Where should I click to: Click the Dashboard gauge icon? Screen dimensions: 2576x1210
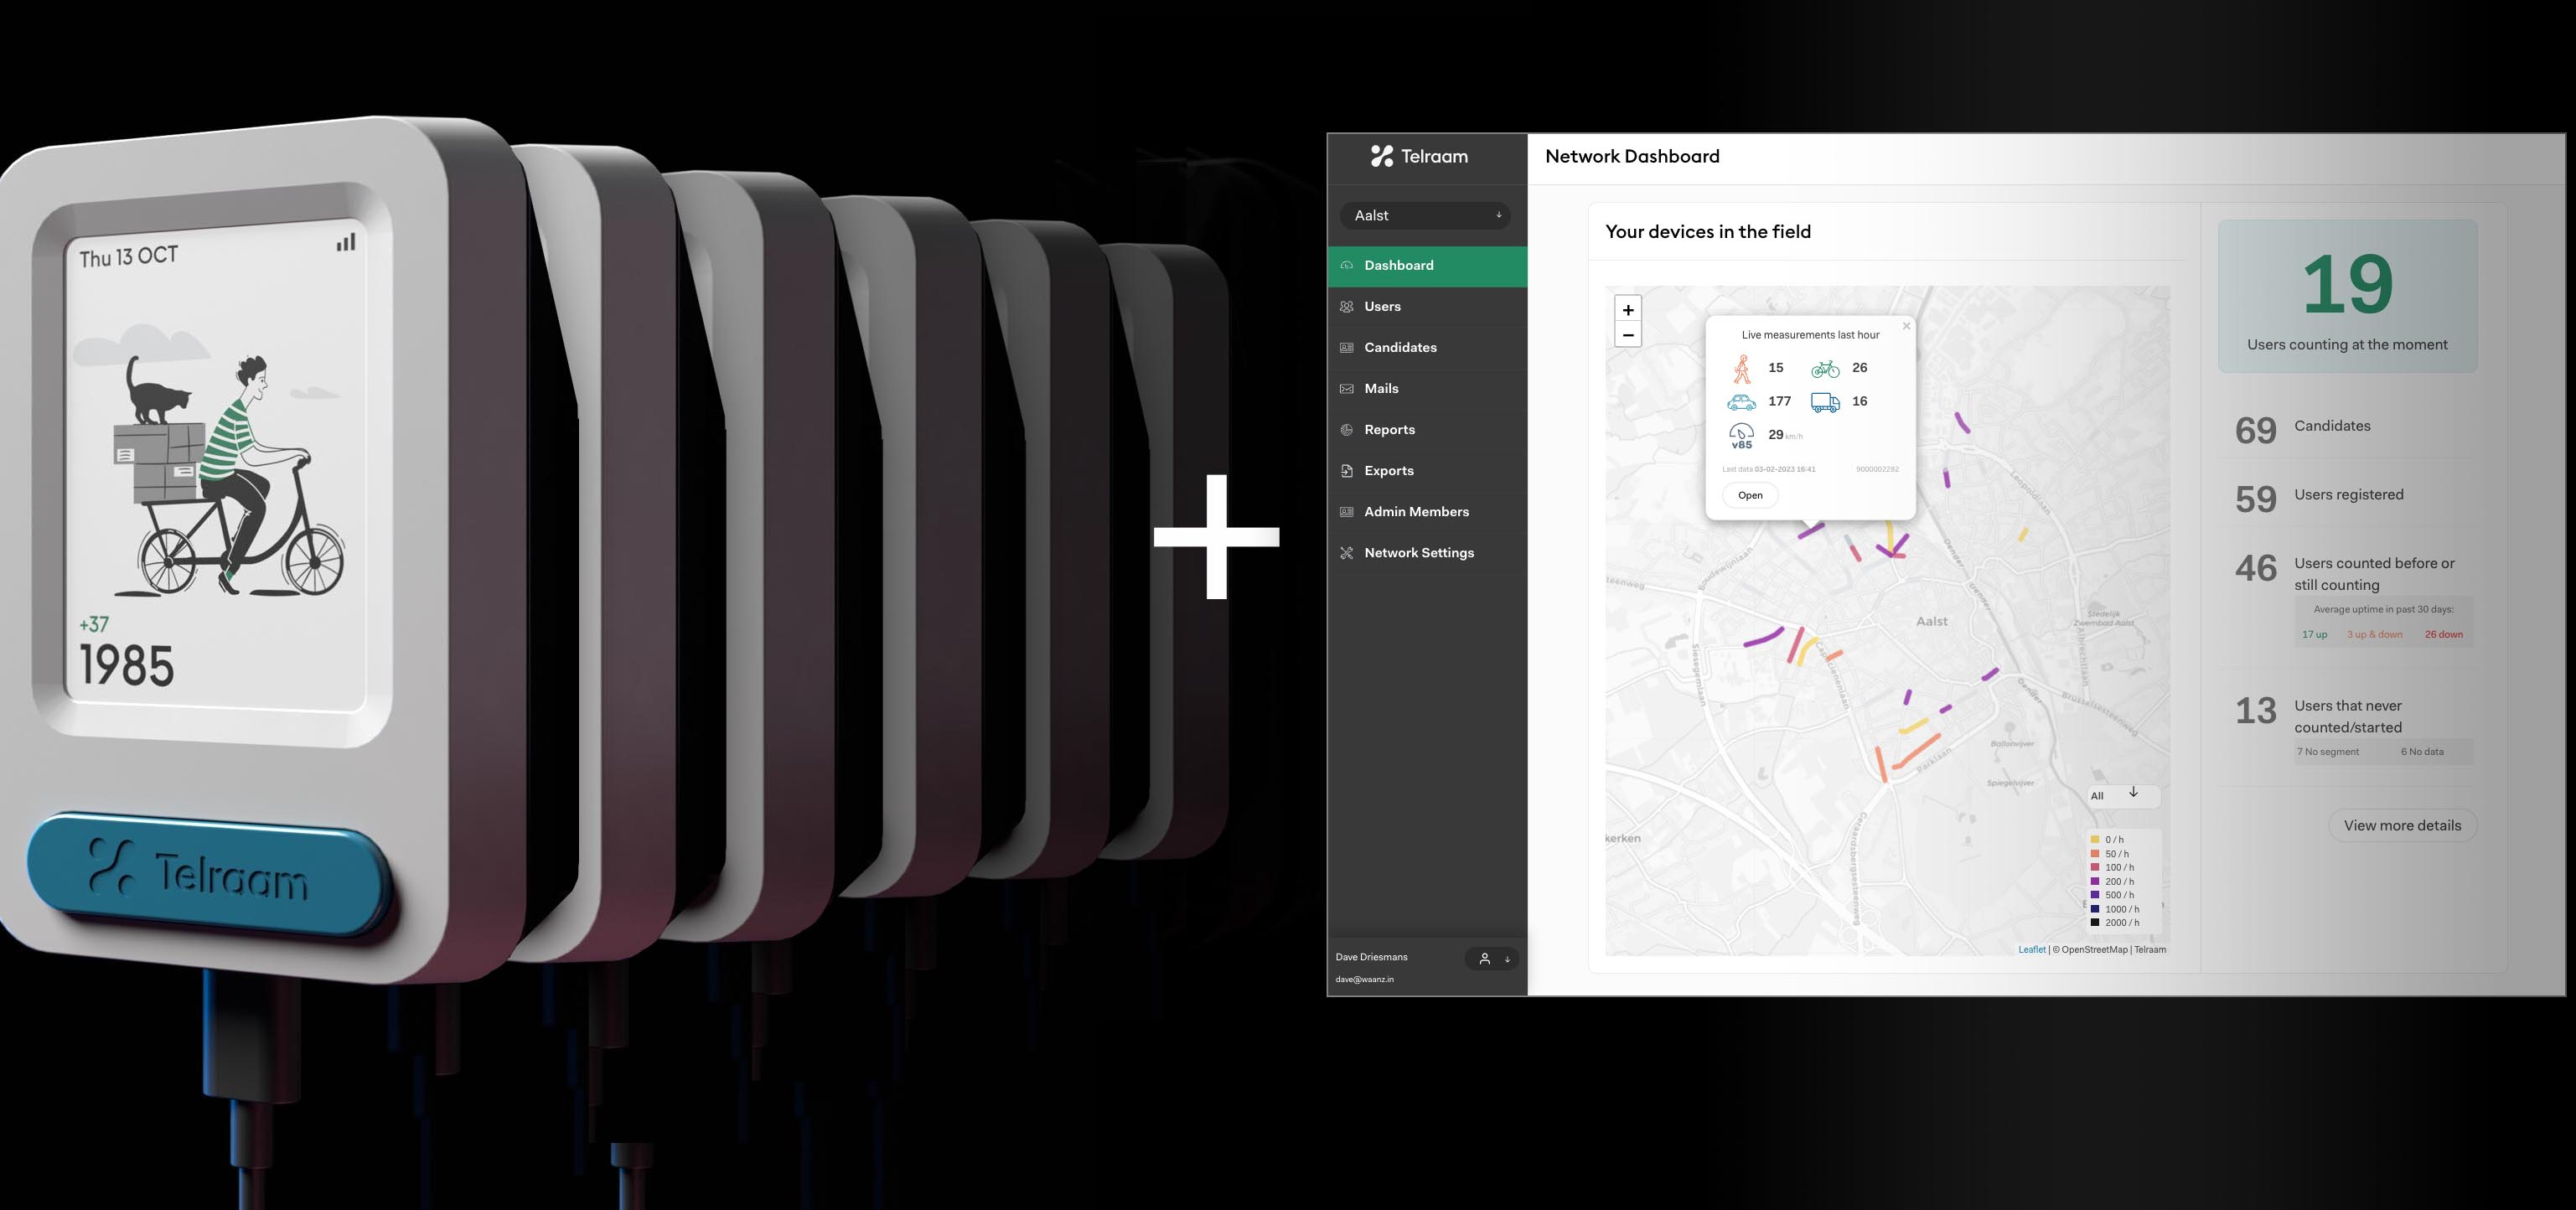[x=1346, y=266]
